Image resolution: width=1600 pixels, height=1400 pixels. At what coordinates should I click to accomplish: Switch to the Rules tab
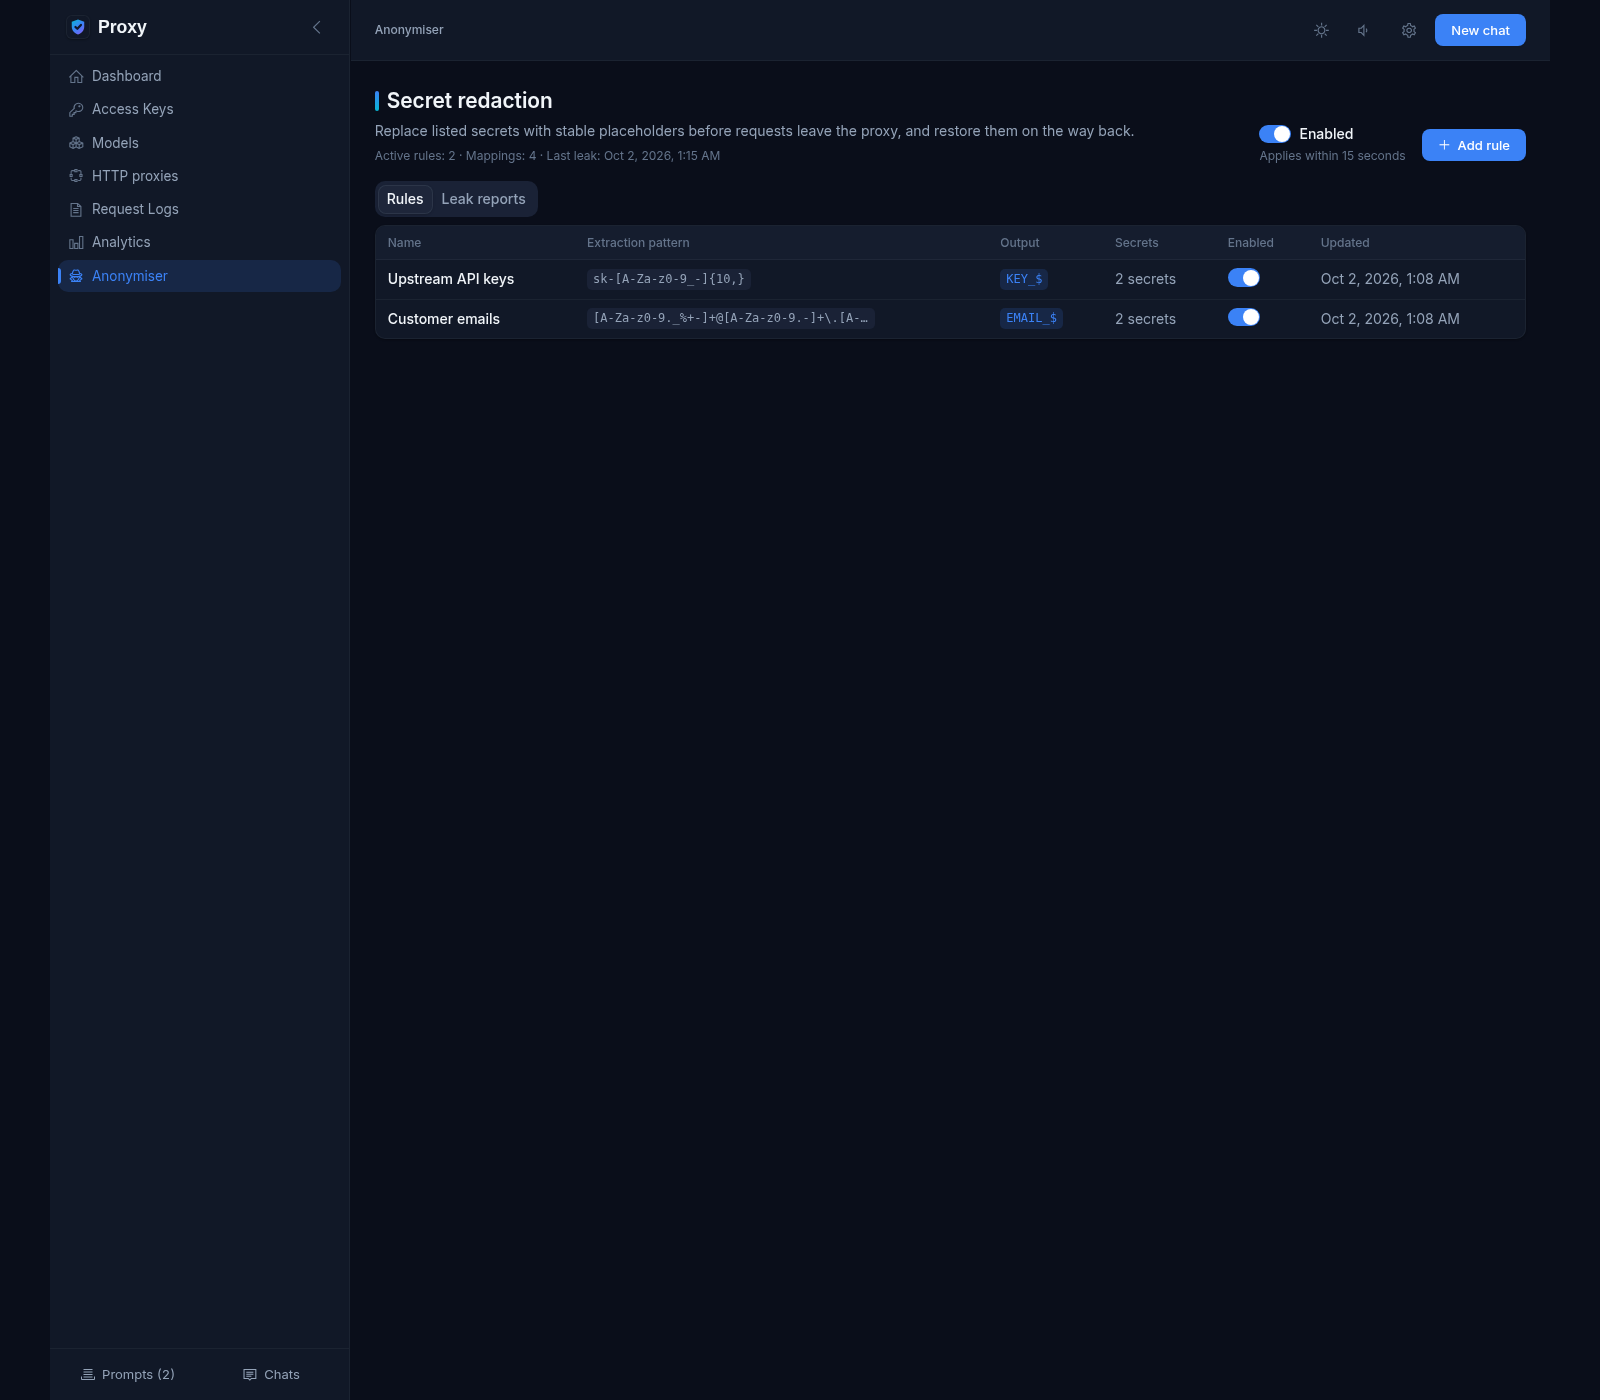coord(405,199)
